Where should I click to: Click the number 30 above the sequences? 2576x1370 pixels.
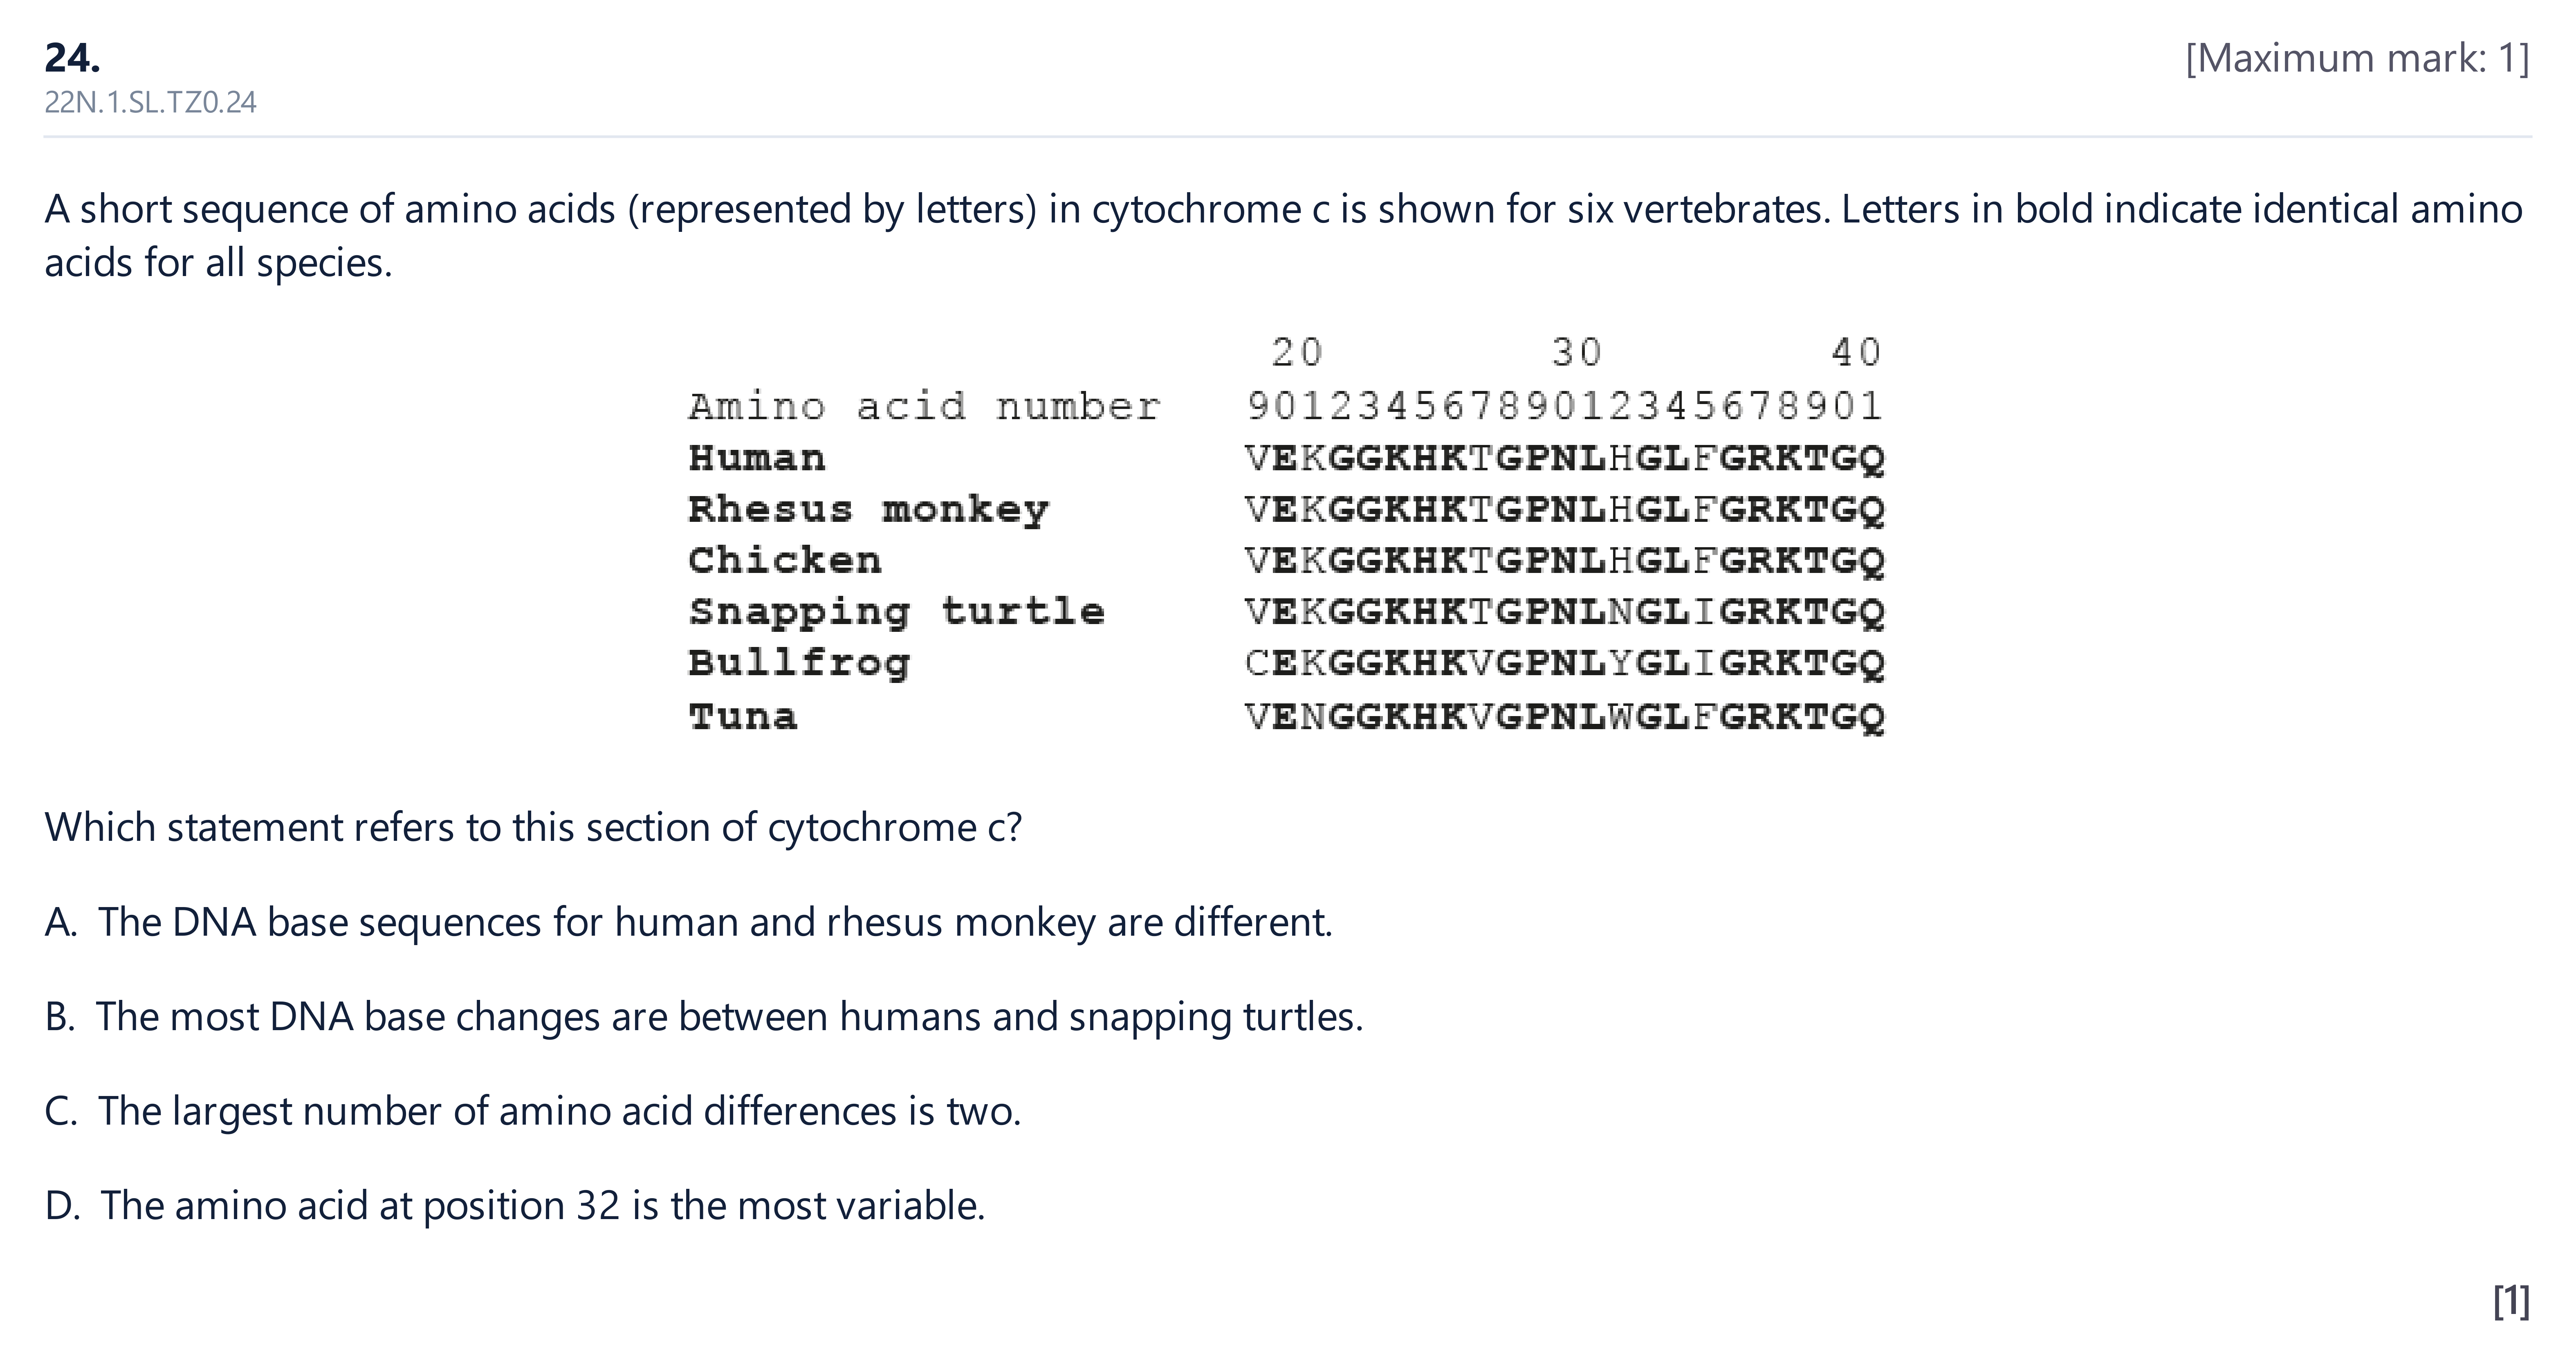(1577, 352)
